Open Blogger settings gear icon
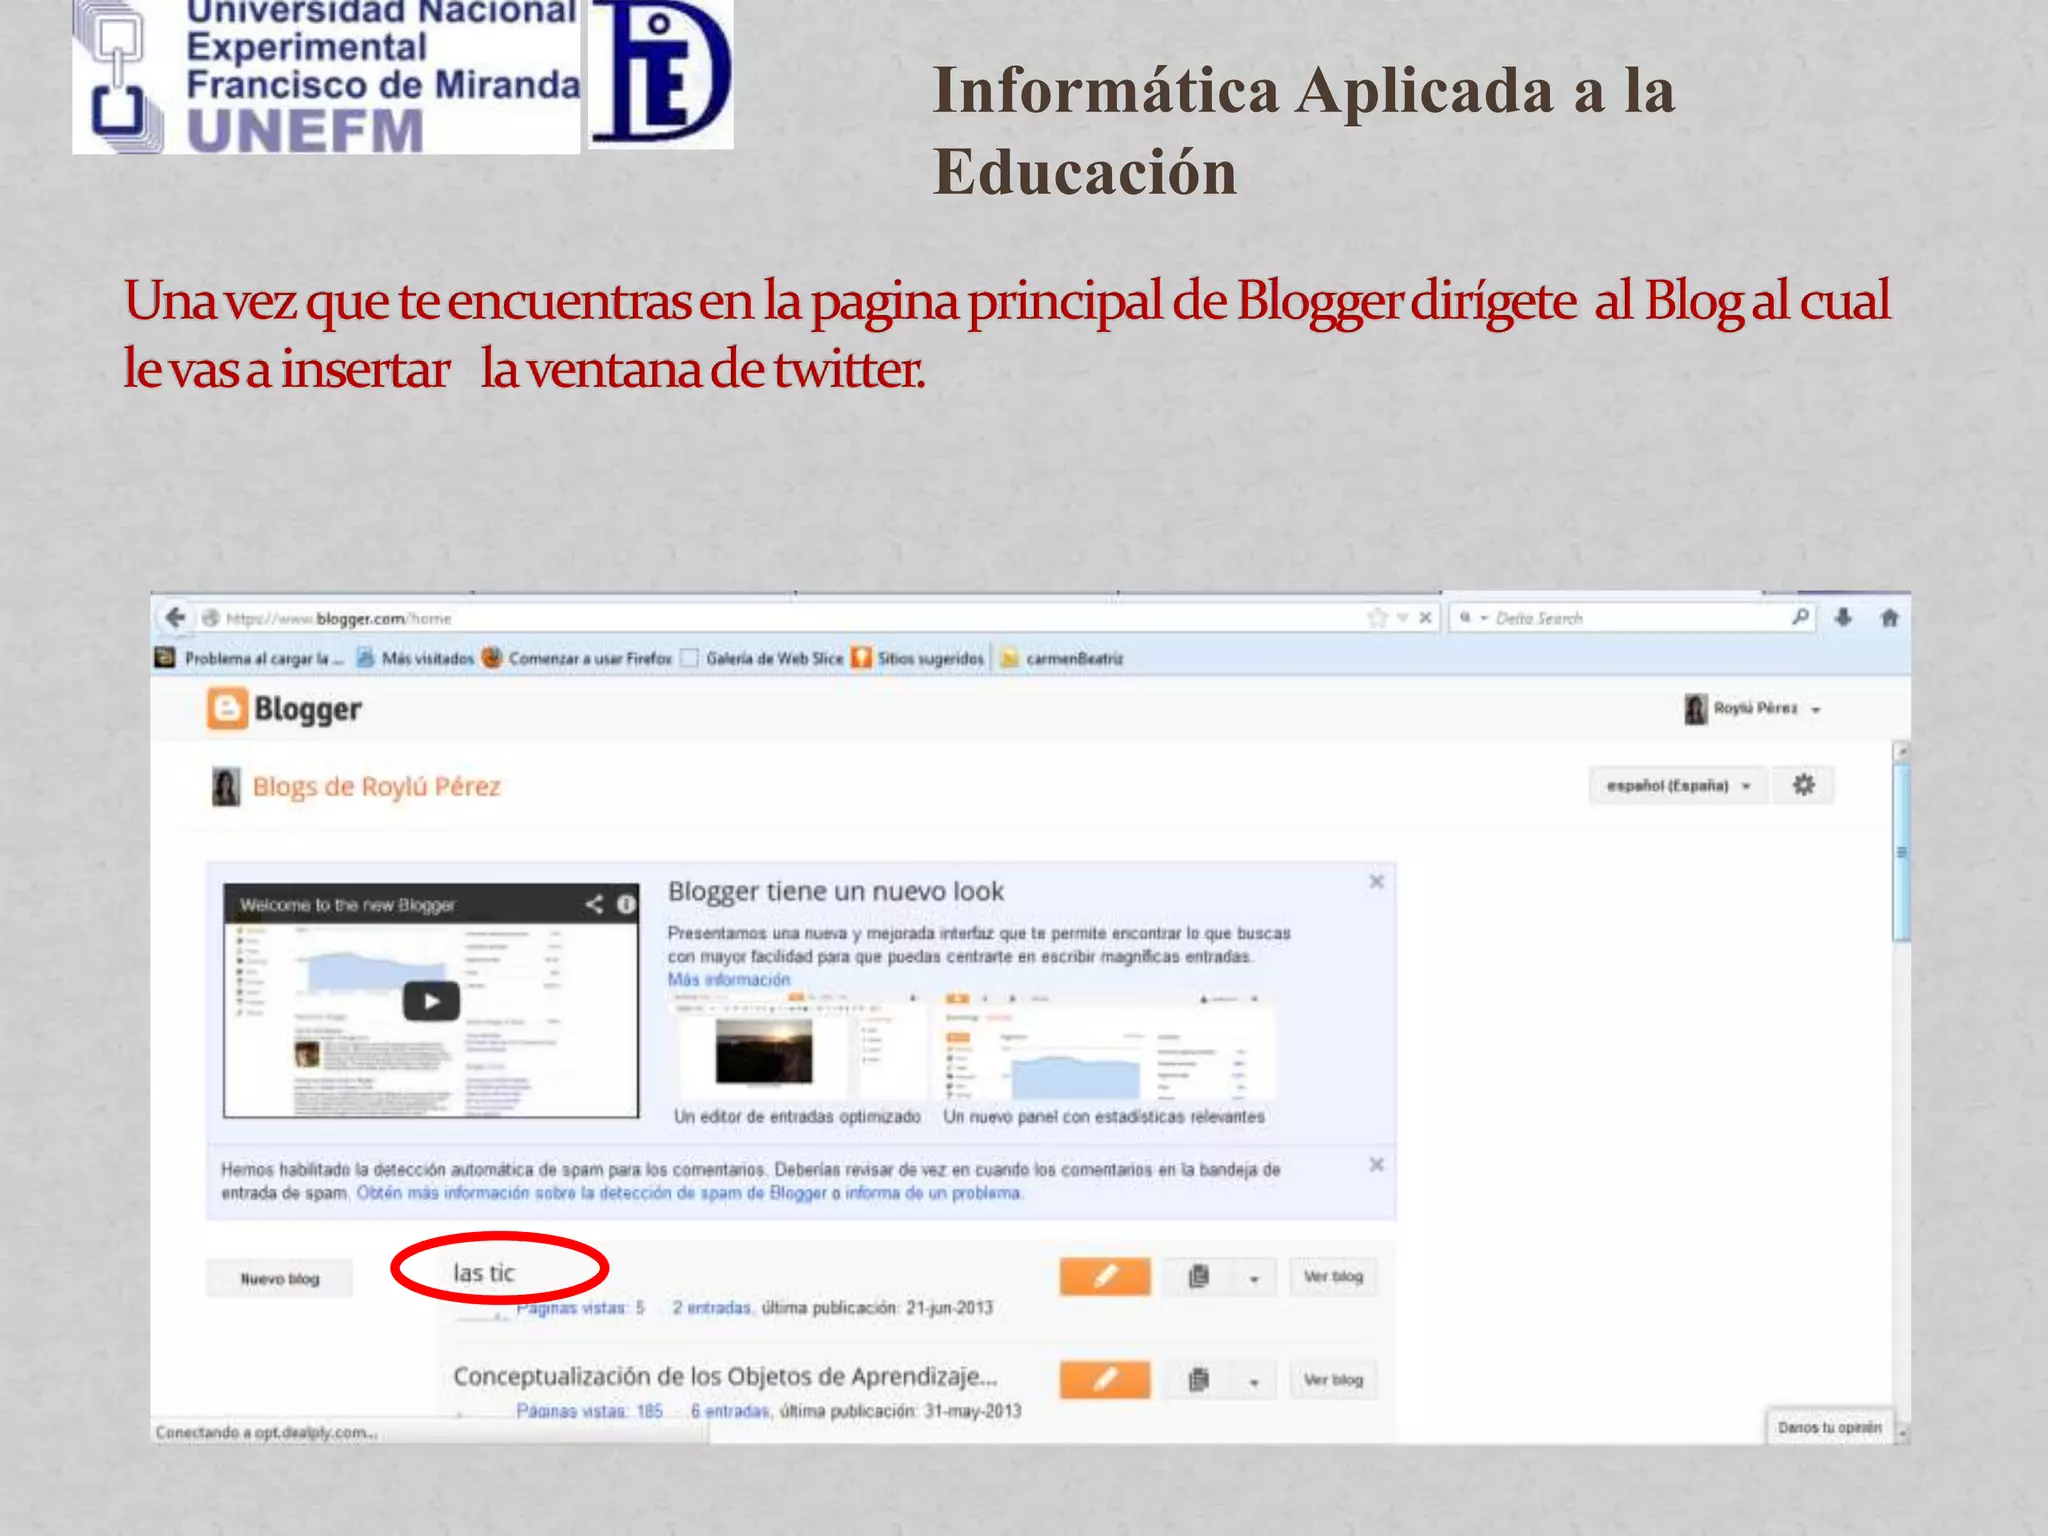This screenshot has height=1536, width=2048. coord(1803,785)
